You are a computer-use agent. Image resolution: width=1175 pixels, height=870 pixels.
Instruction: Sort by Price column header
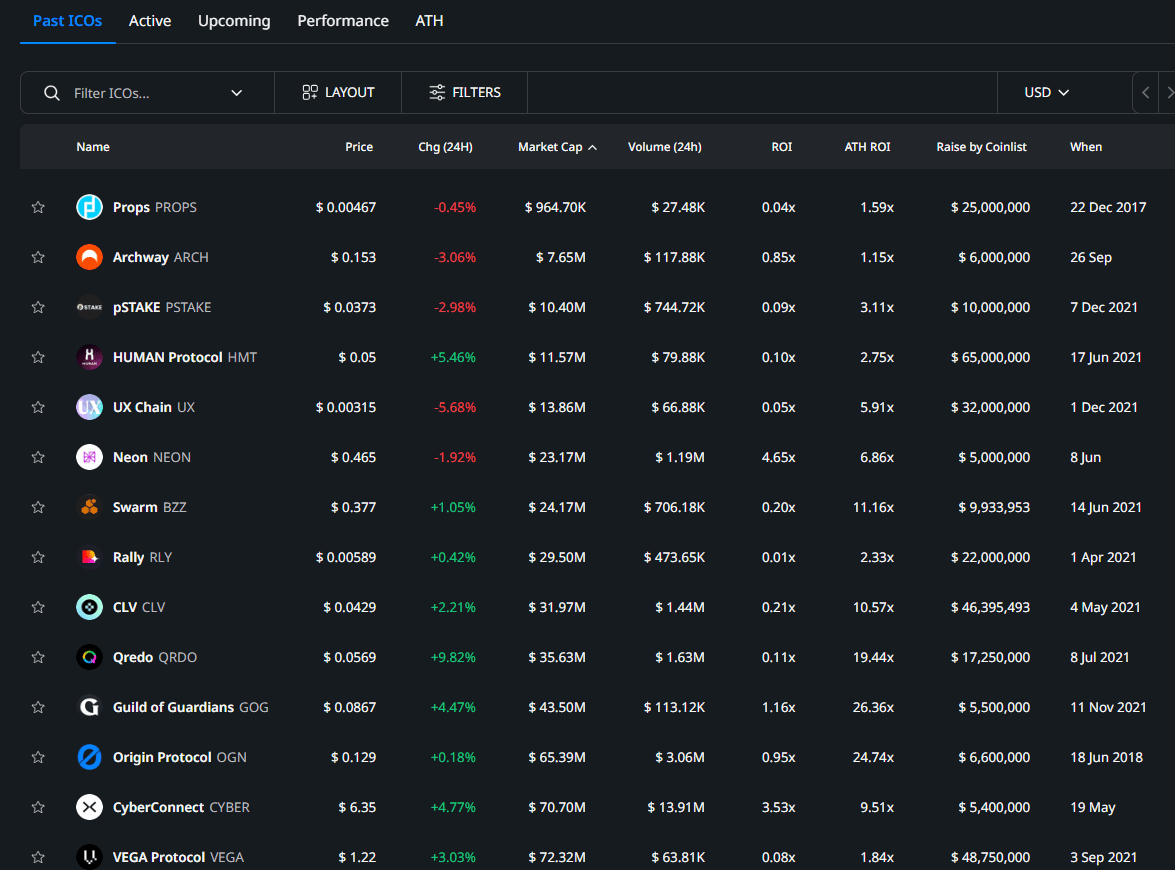click(x=359, y=147)
